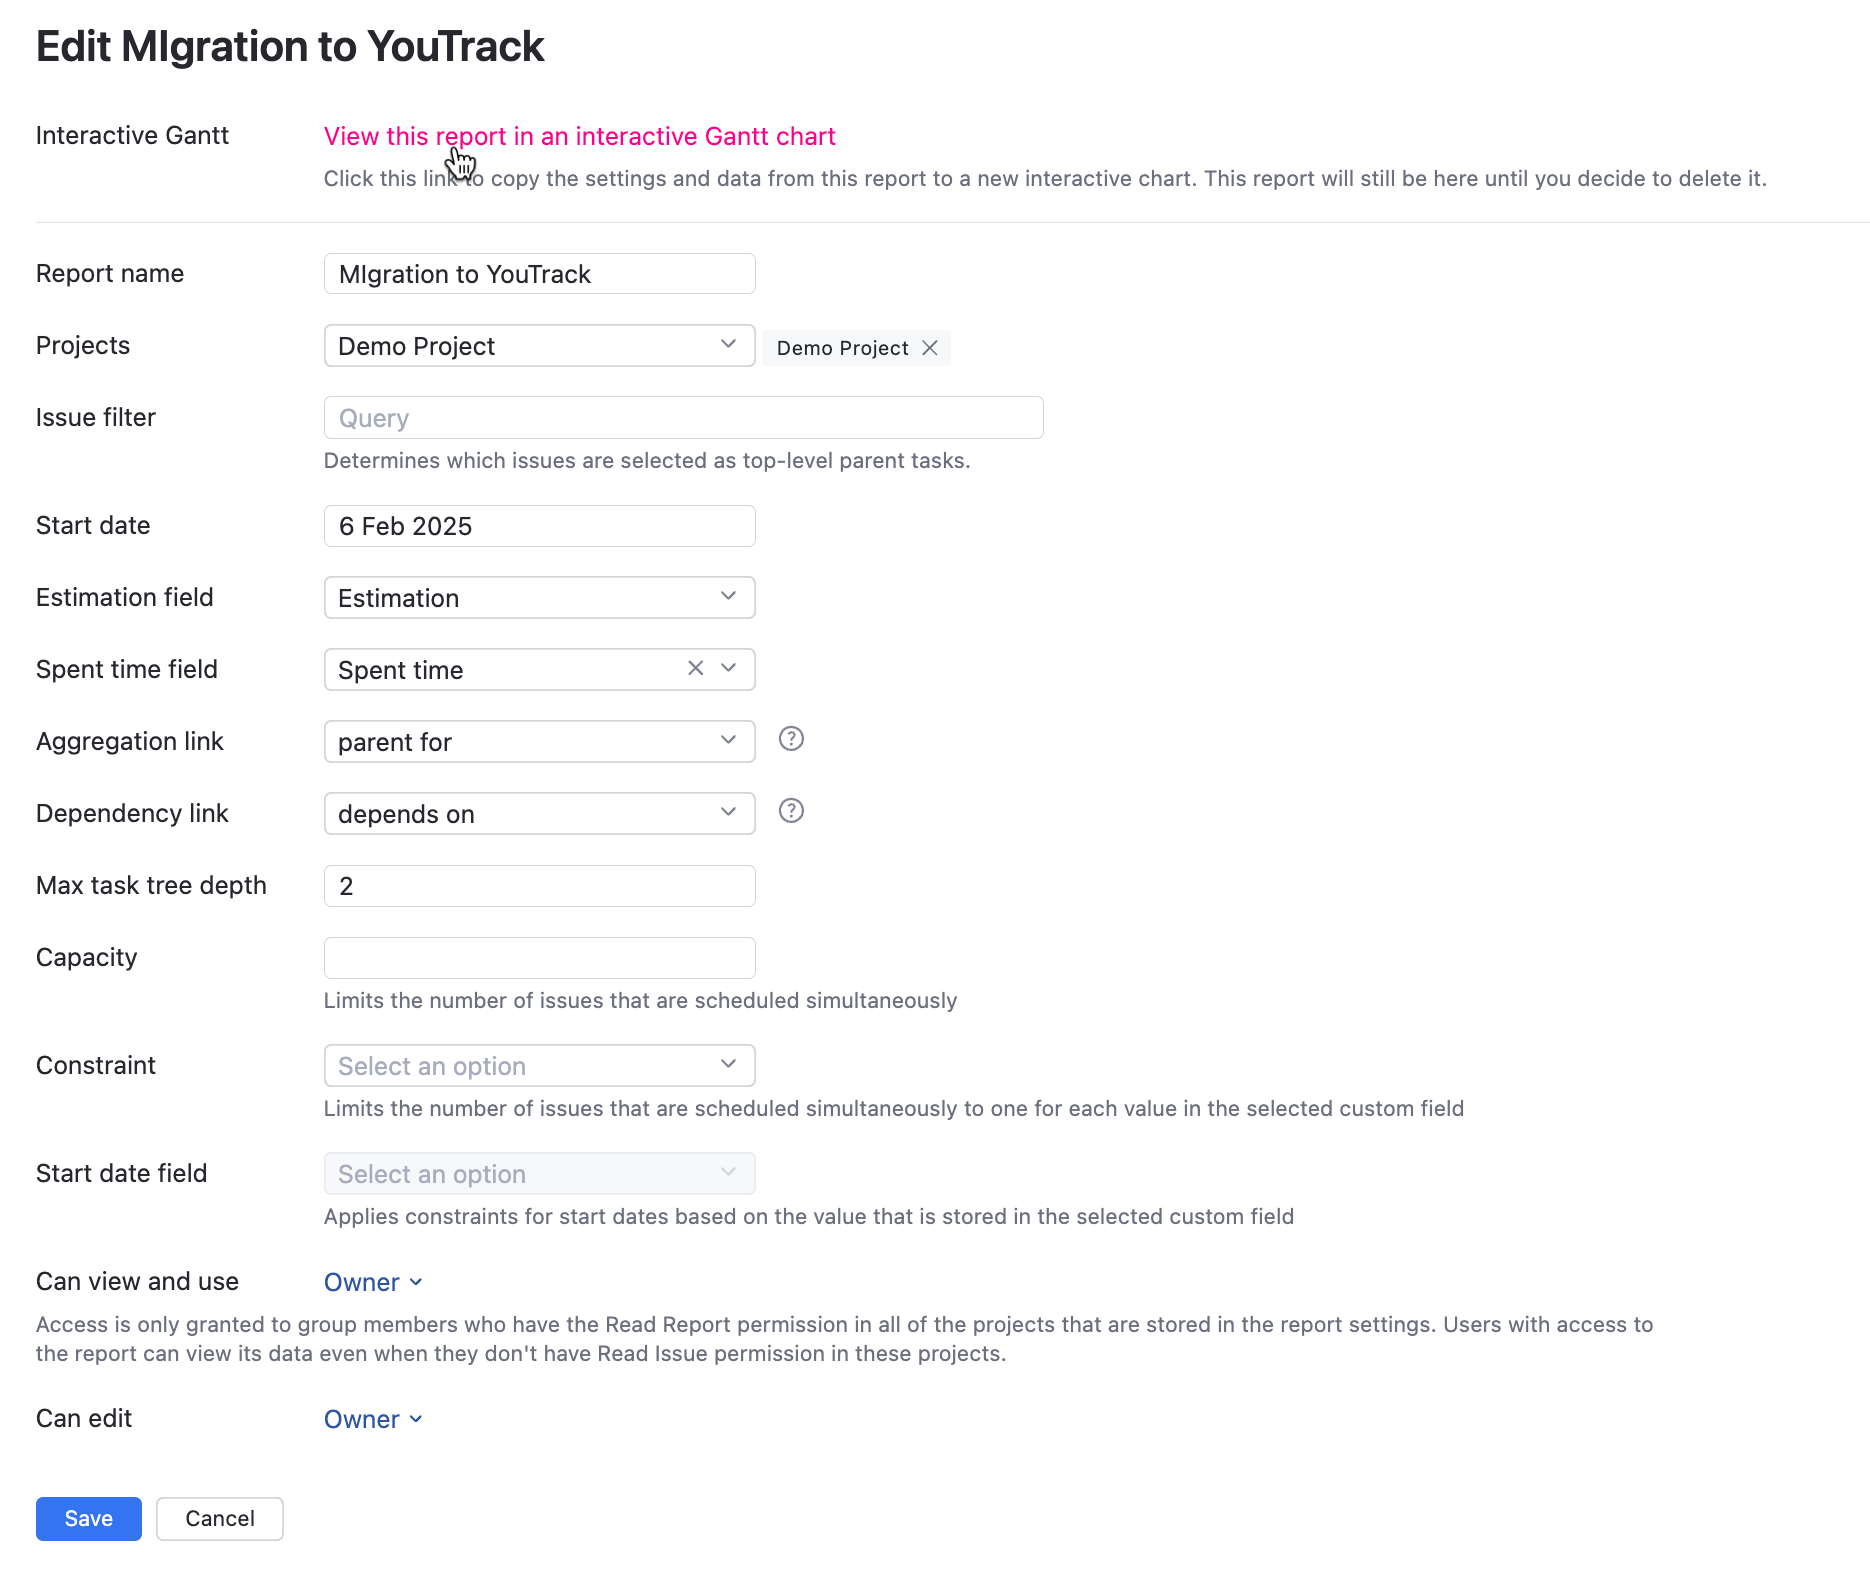
Task: Open the Projects dropdown
Action: pos(539,346)
